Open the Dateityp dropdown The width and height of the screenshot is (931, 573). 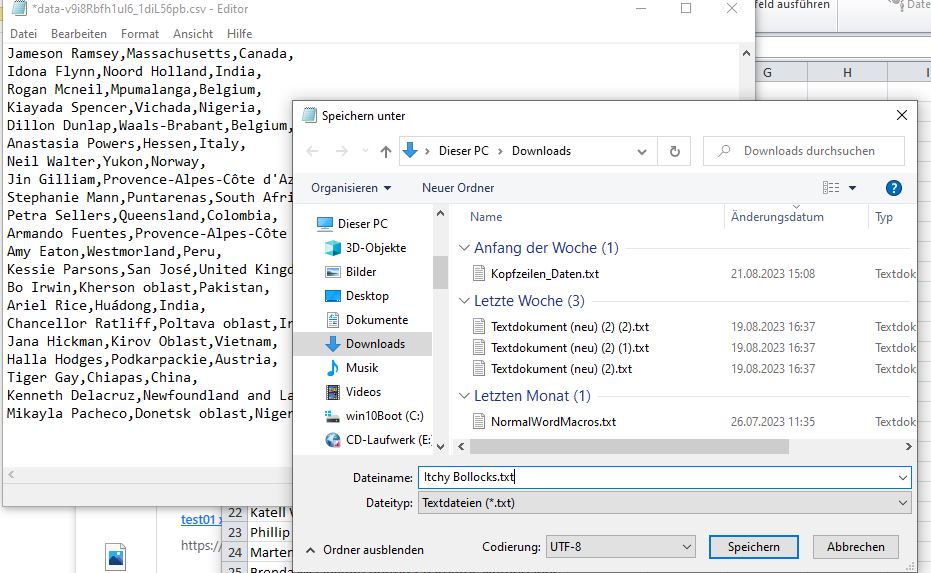point(902,503)
